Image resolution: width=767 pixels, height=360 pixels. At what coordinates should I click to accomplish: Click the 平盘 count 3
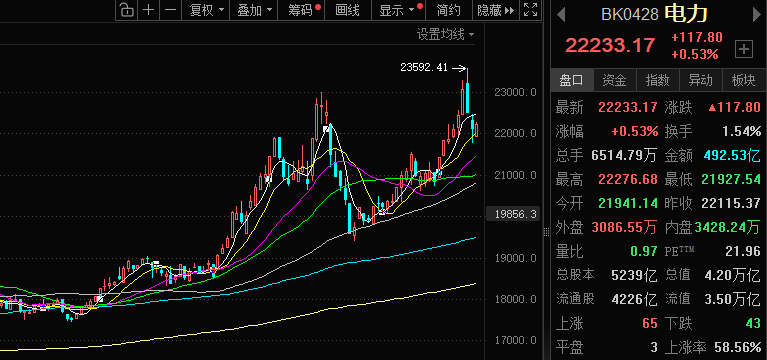pyautogui.click(x=654, y=347)
